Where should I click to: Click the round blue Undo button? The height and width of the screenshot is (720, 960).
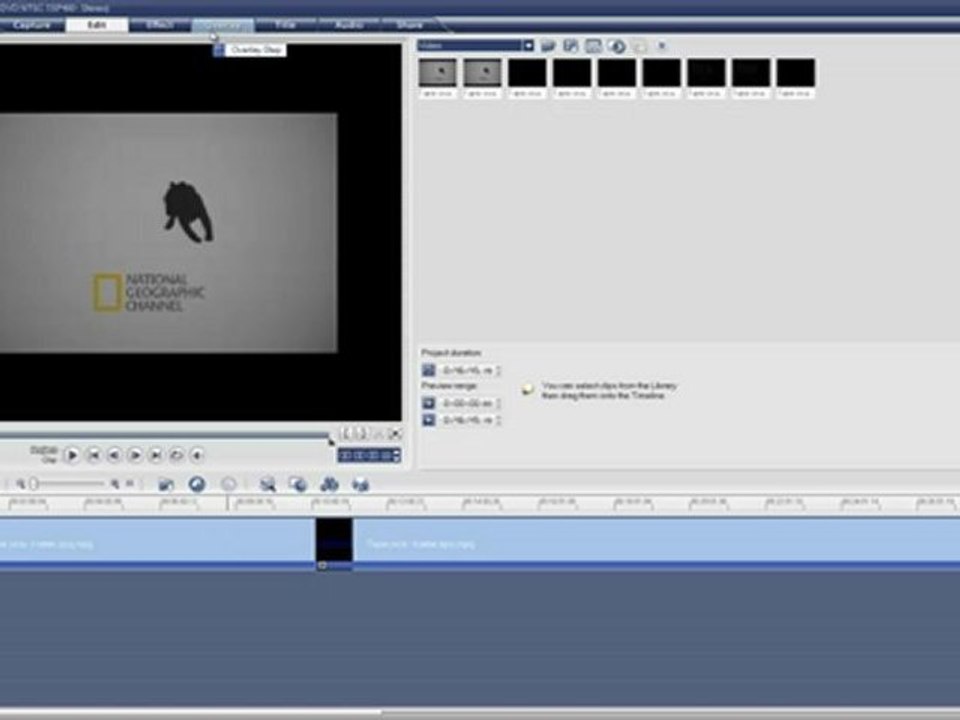[x=197, y=484]
